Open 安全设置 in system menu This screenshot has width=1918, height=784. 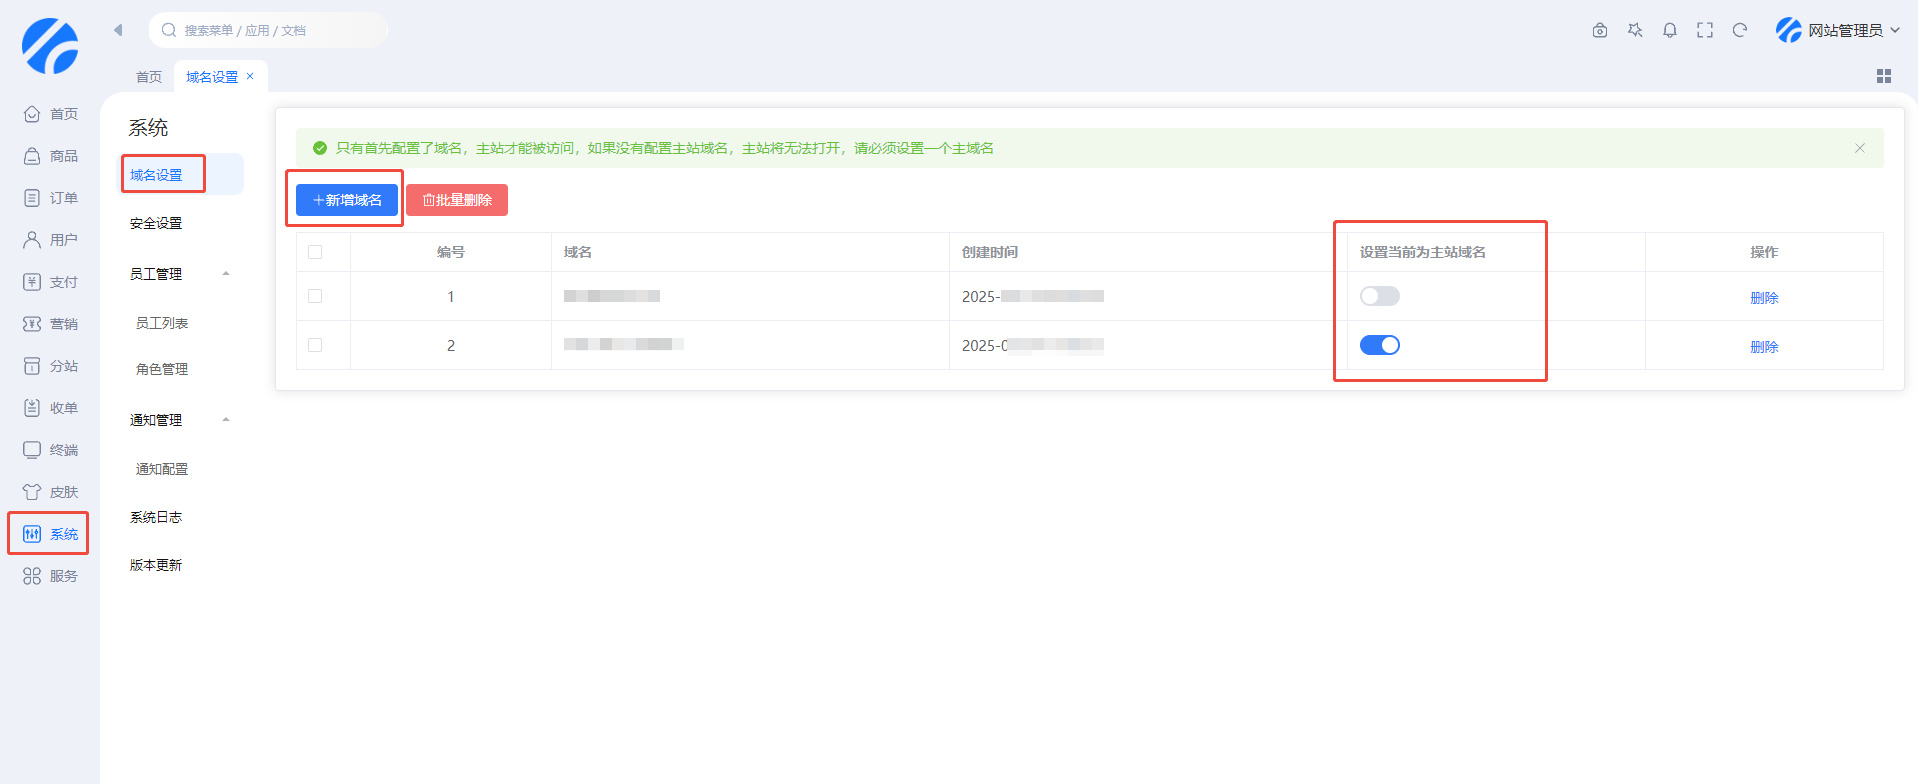point(156,223)
